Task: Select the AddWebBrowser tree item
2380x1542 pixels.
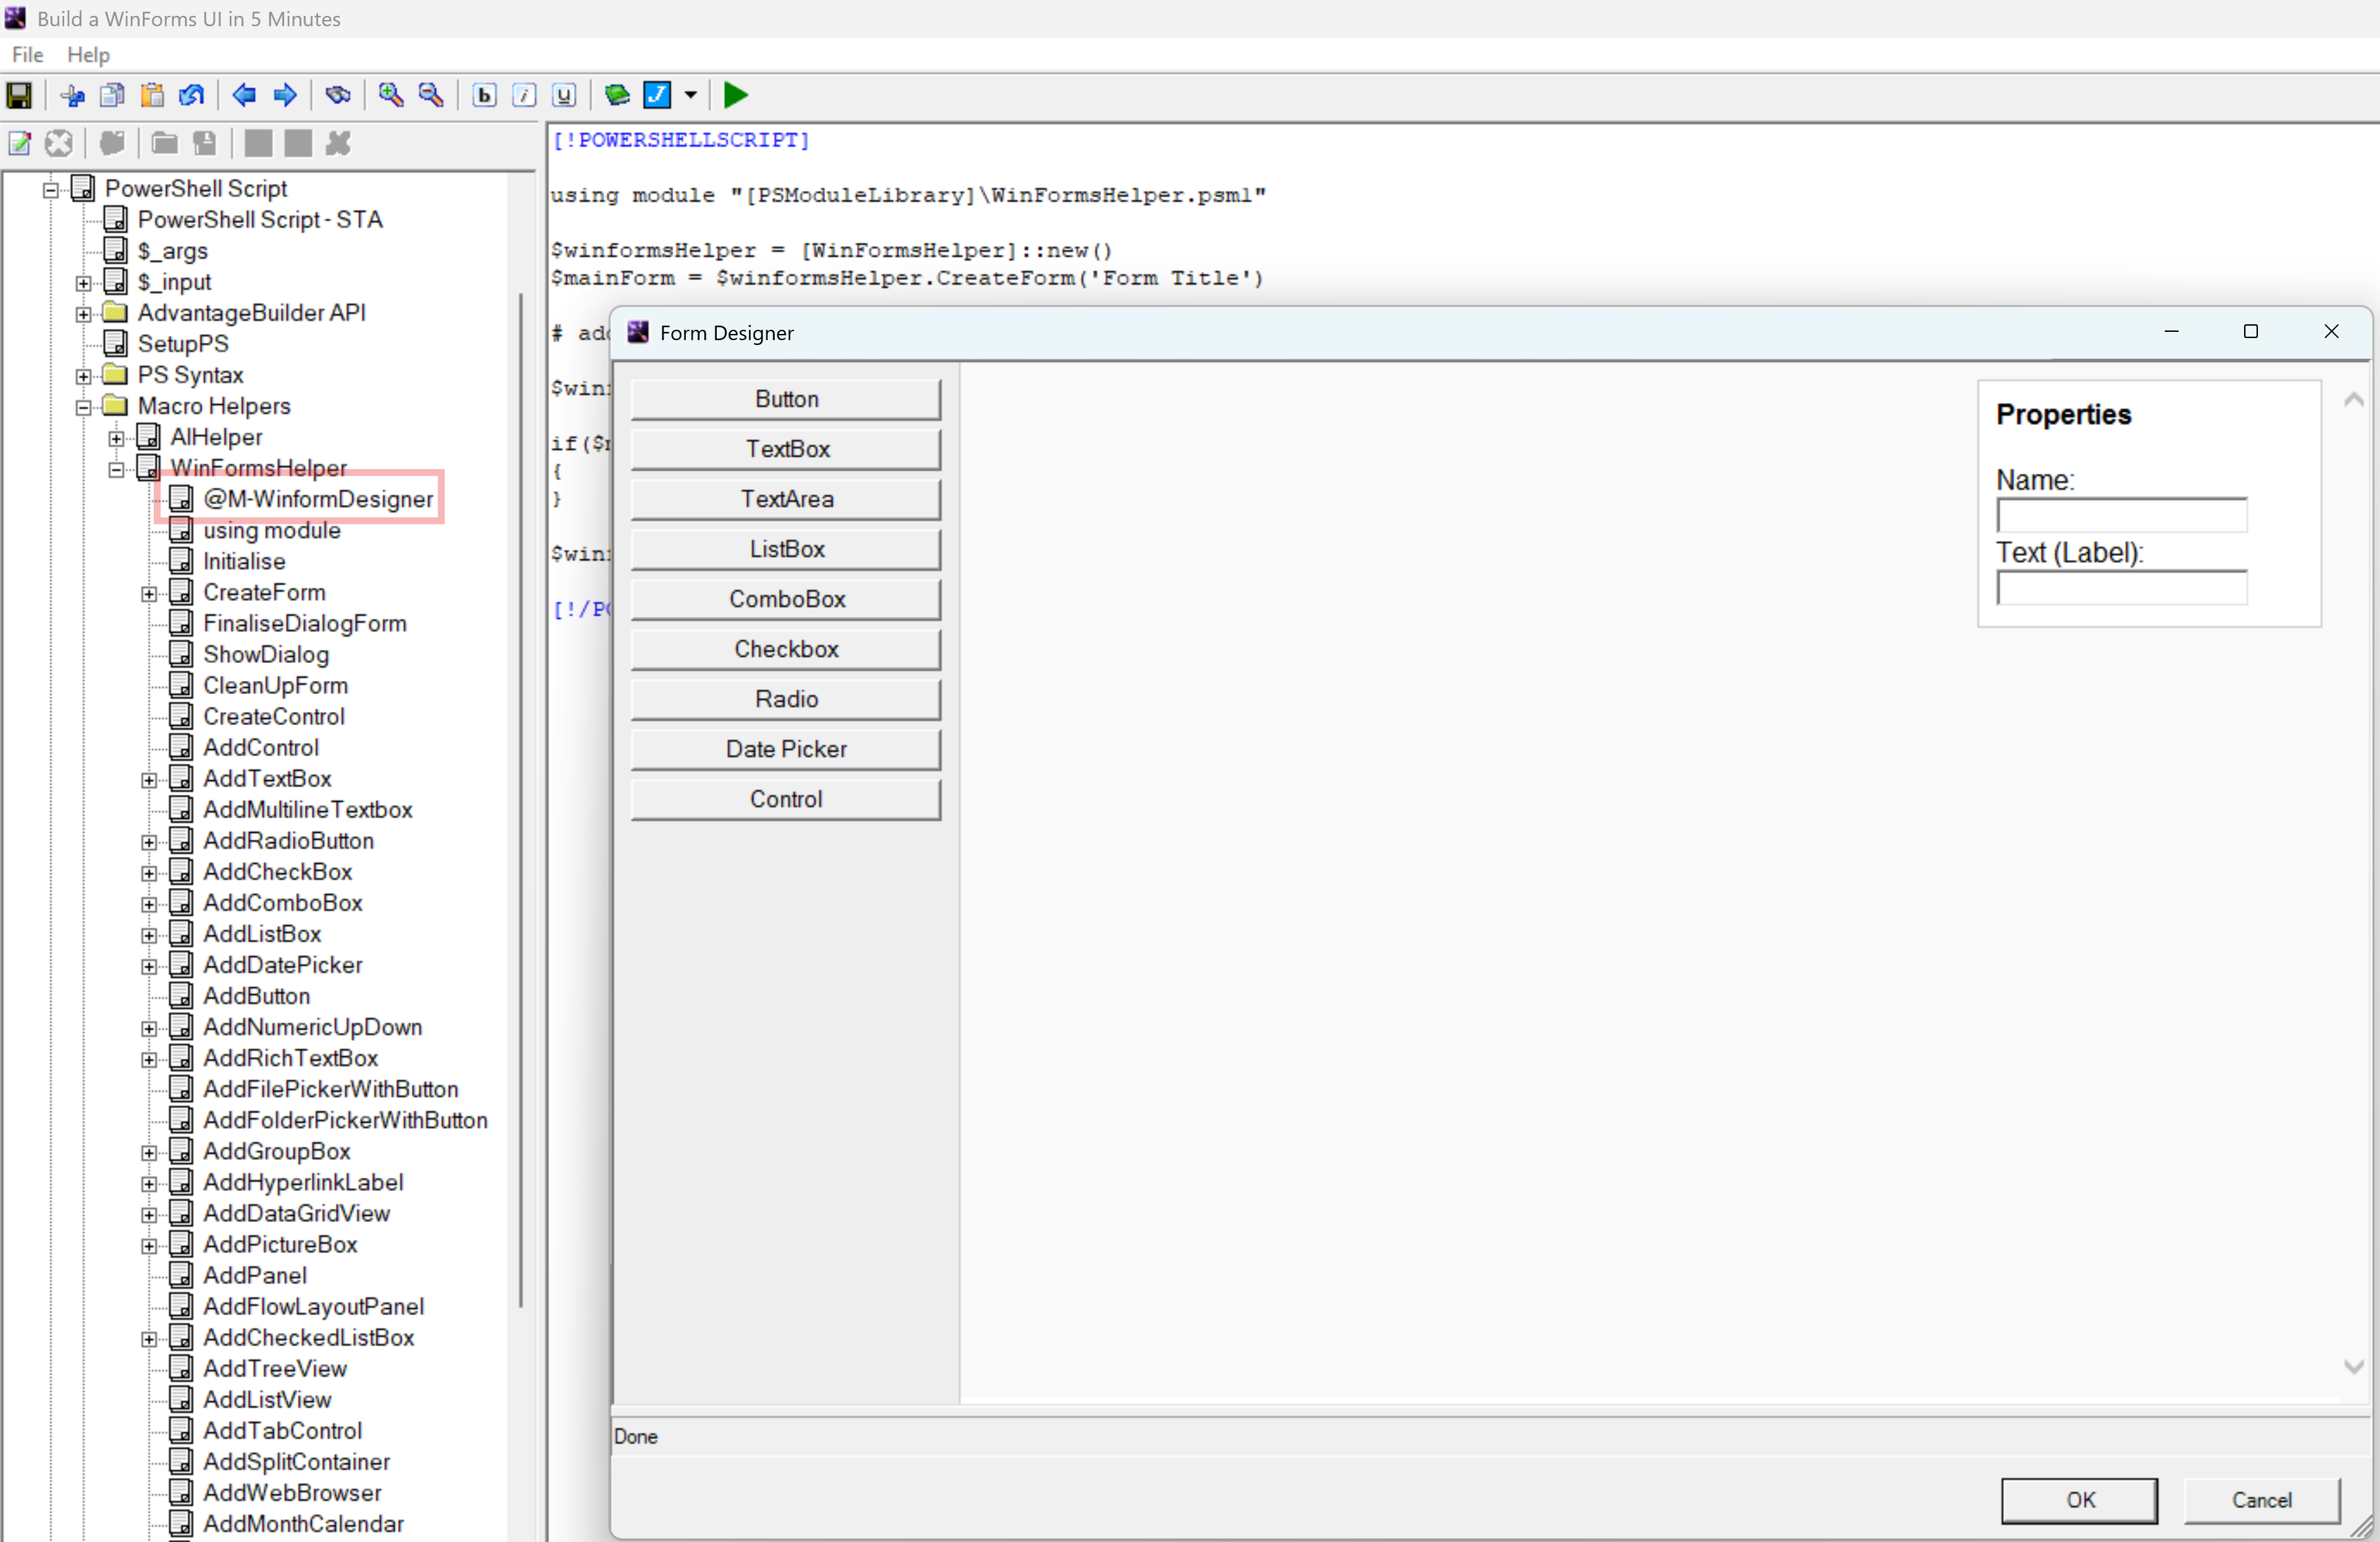Action: pyautogui.click(x=292, y=1492)
